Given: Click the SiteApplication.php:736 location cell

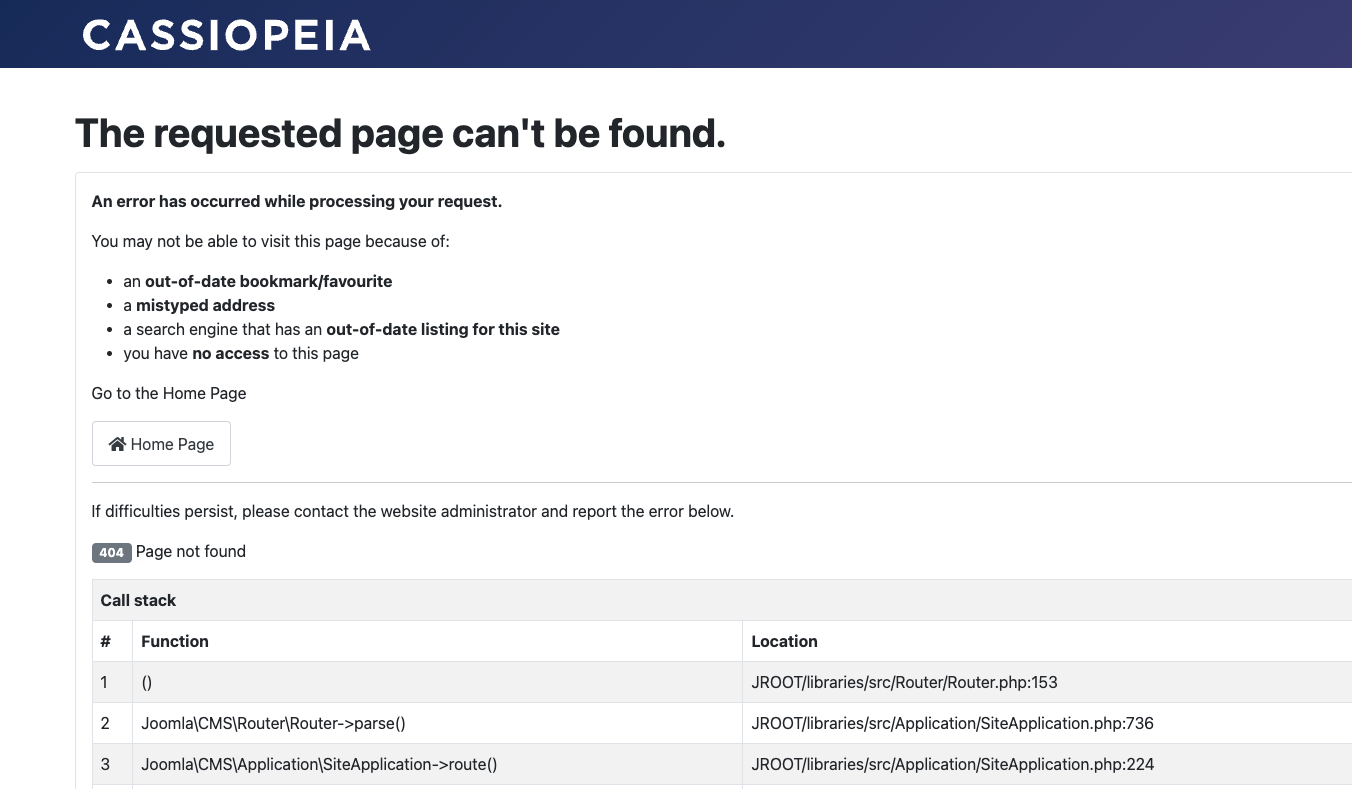Looking at the screenshot, I should [x=952, y=723].
